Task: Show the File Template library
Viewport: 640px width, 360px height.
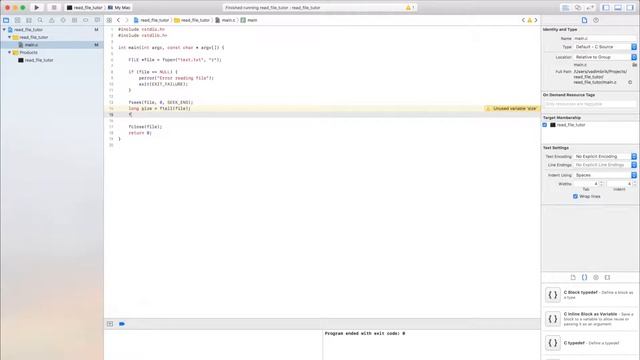Action: coord(573,277)
